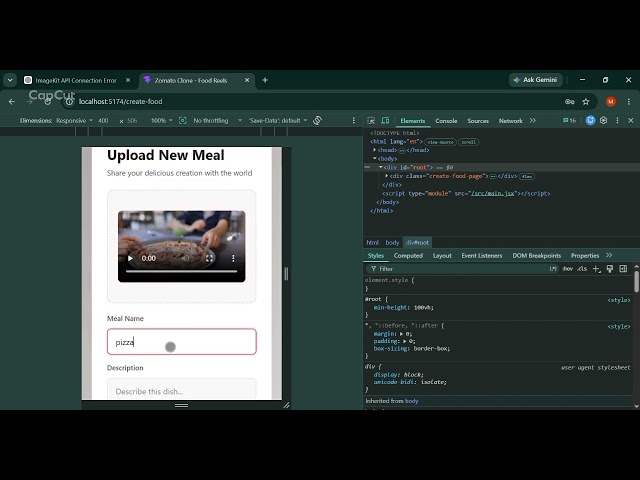Show more sidebar tabs after Properties
This screenshot has height=480, width=640.
point(609,255)
